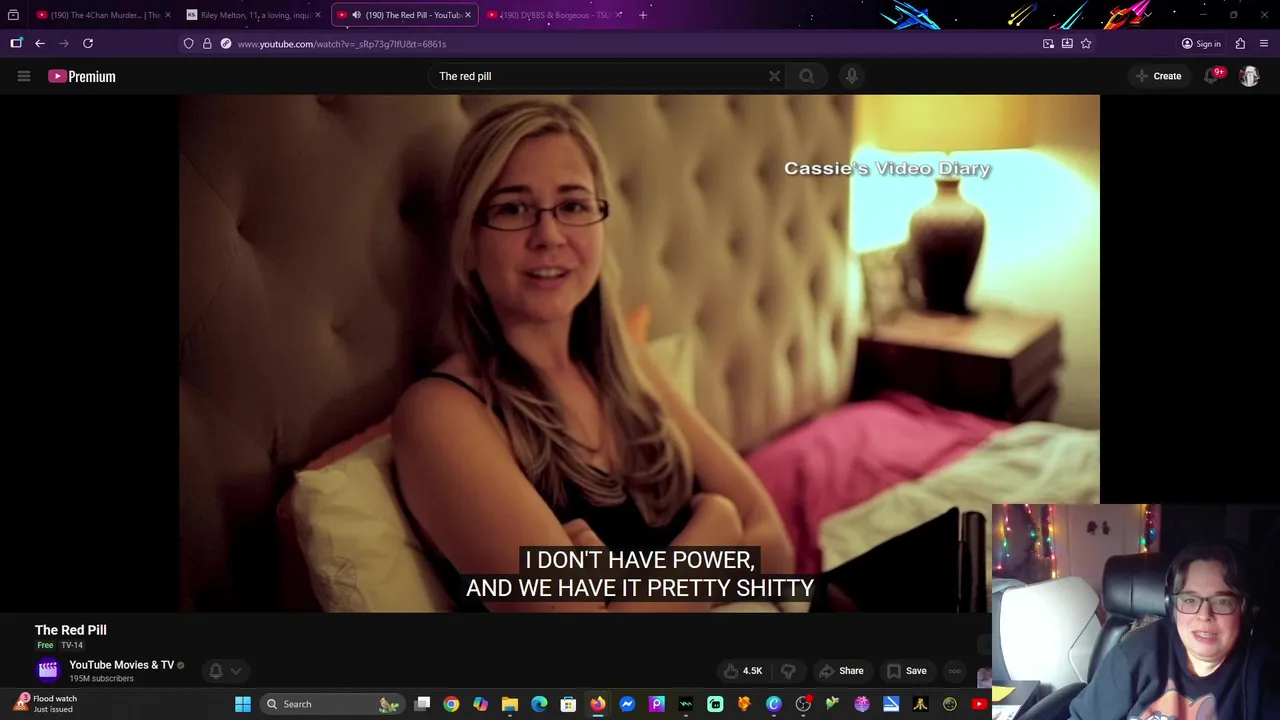Launch Google Chrome from the taskbar

[451, 704]
